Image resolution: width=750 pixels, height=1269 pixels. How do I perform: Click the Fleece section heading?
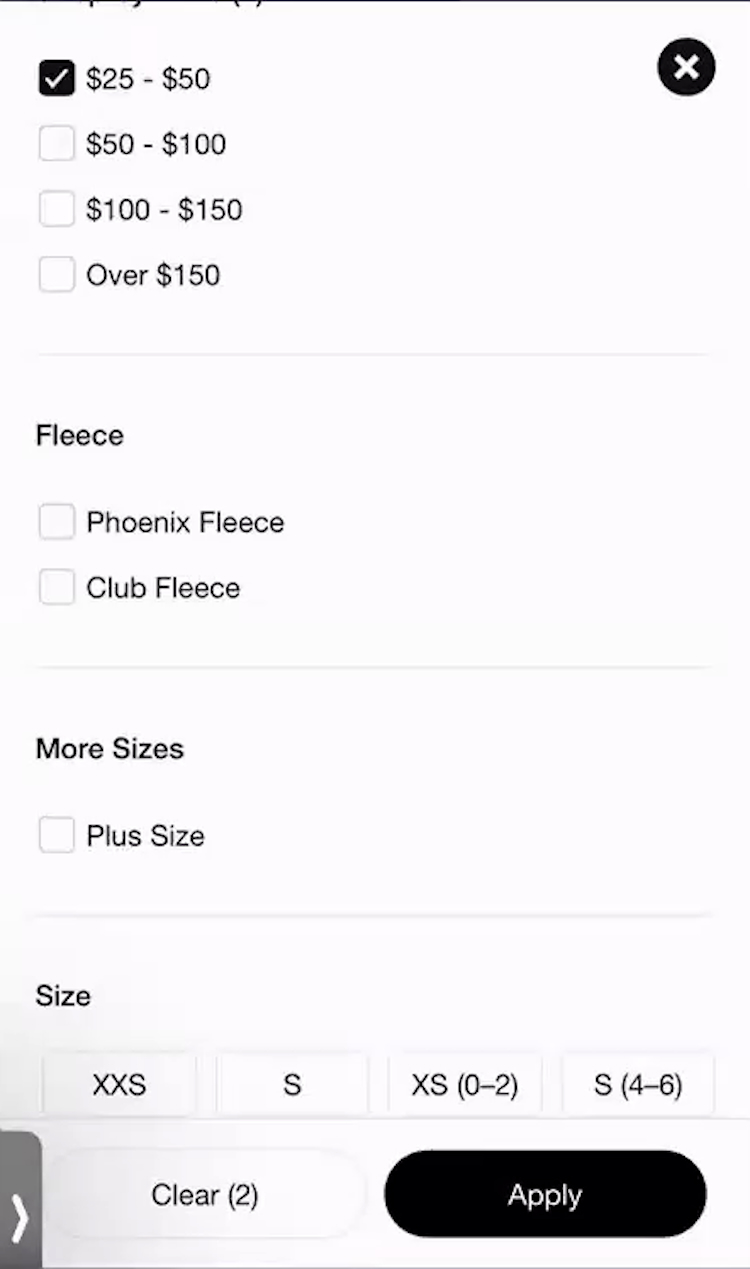(80, 436)
